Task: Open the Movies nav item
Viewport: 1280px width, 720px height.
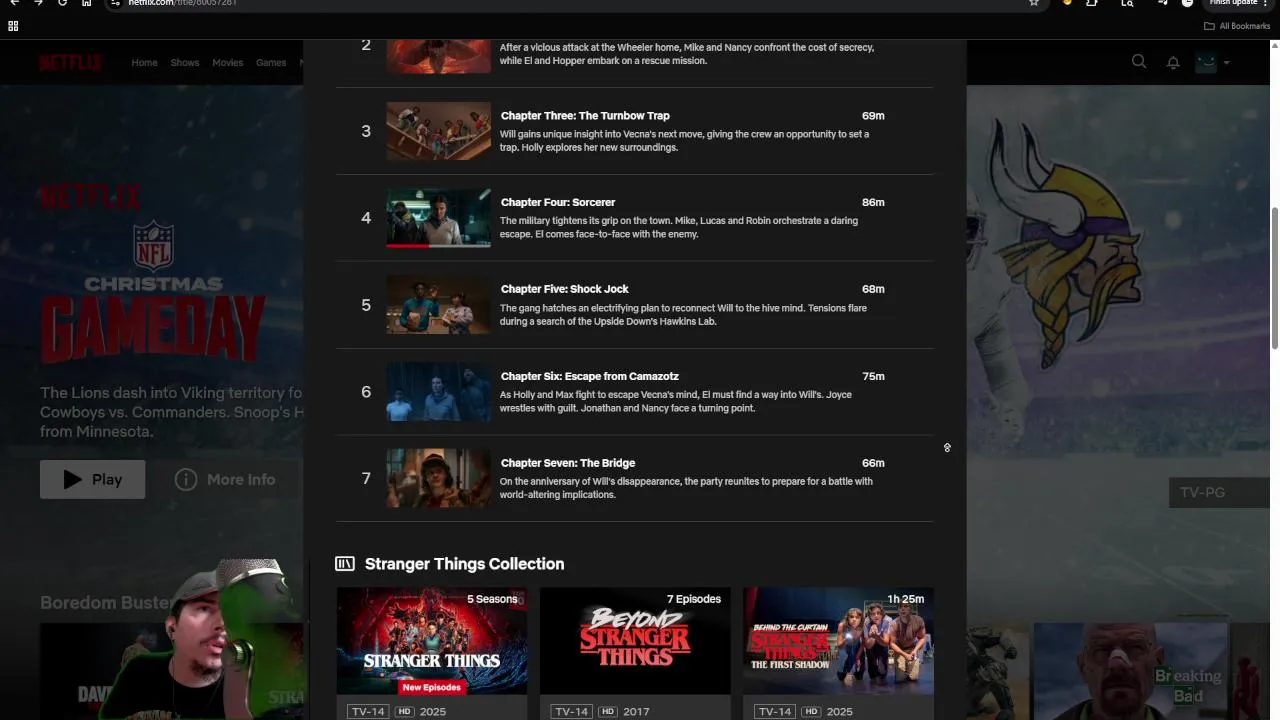Action: click(x=227, y=62)
